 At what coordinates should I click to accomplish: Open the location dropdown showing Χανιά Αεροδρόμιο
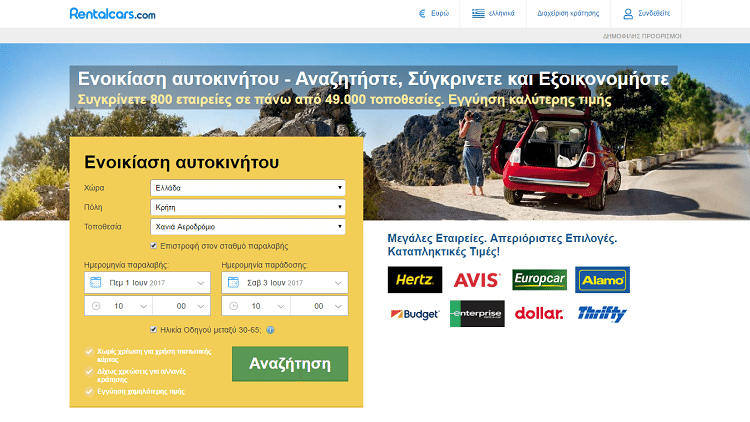tap(248, 227)
